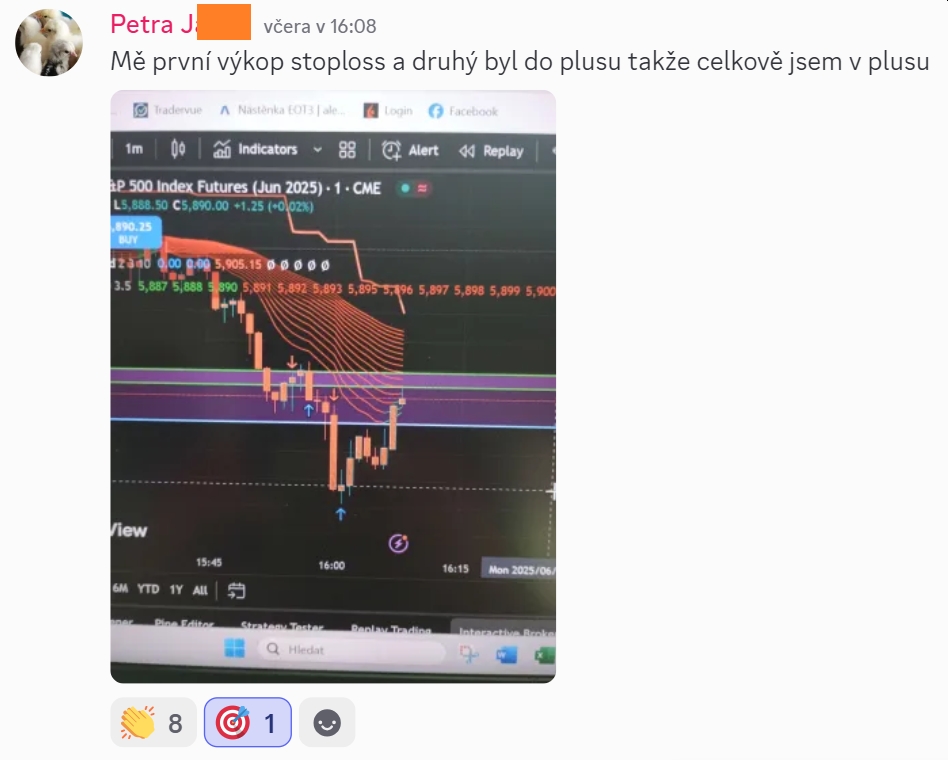Viewport: 948px width, 760px height.
Task: Open Petra's profile avatar picture
Action: (49, 42)
